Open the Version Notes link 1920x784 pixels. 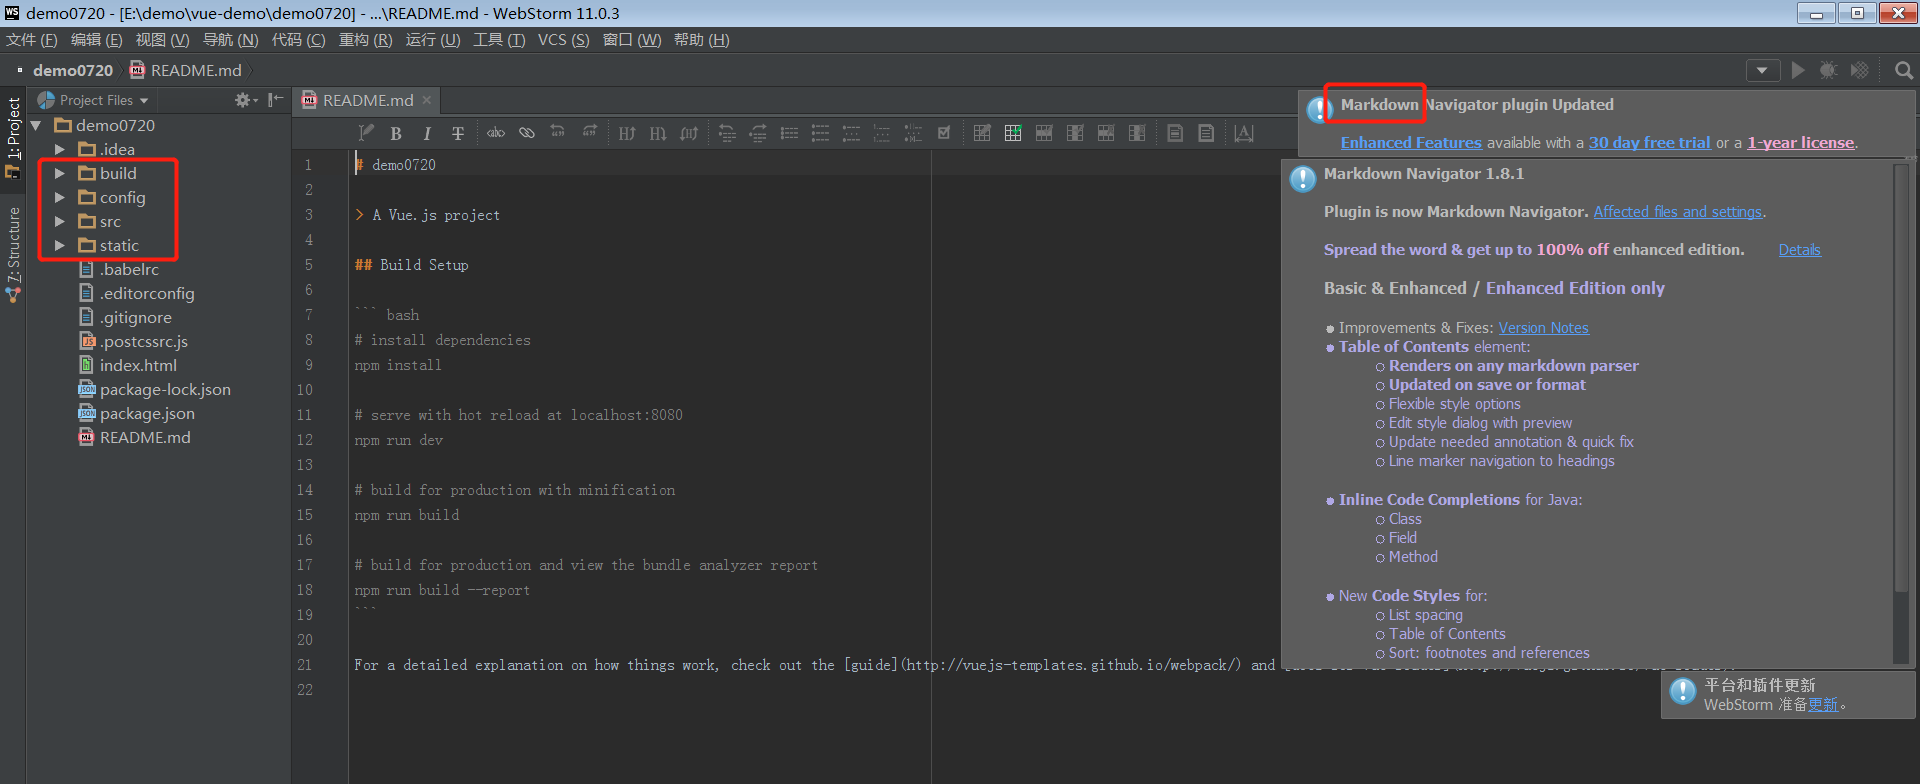(x=1543, y=328)
